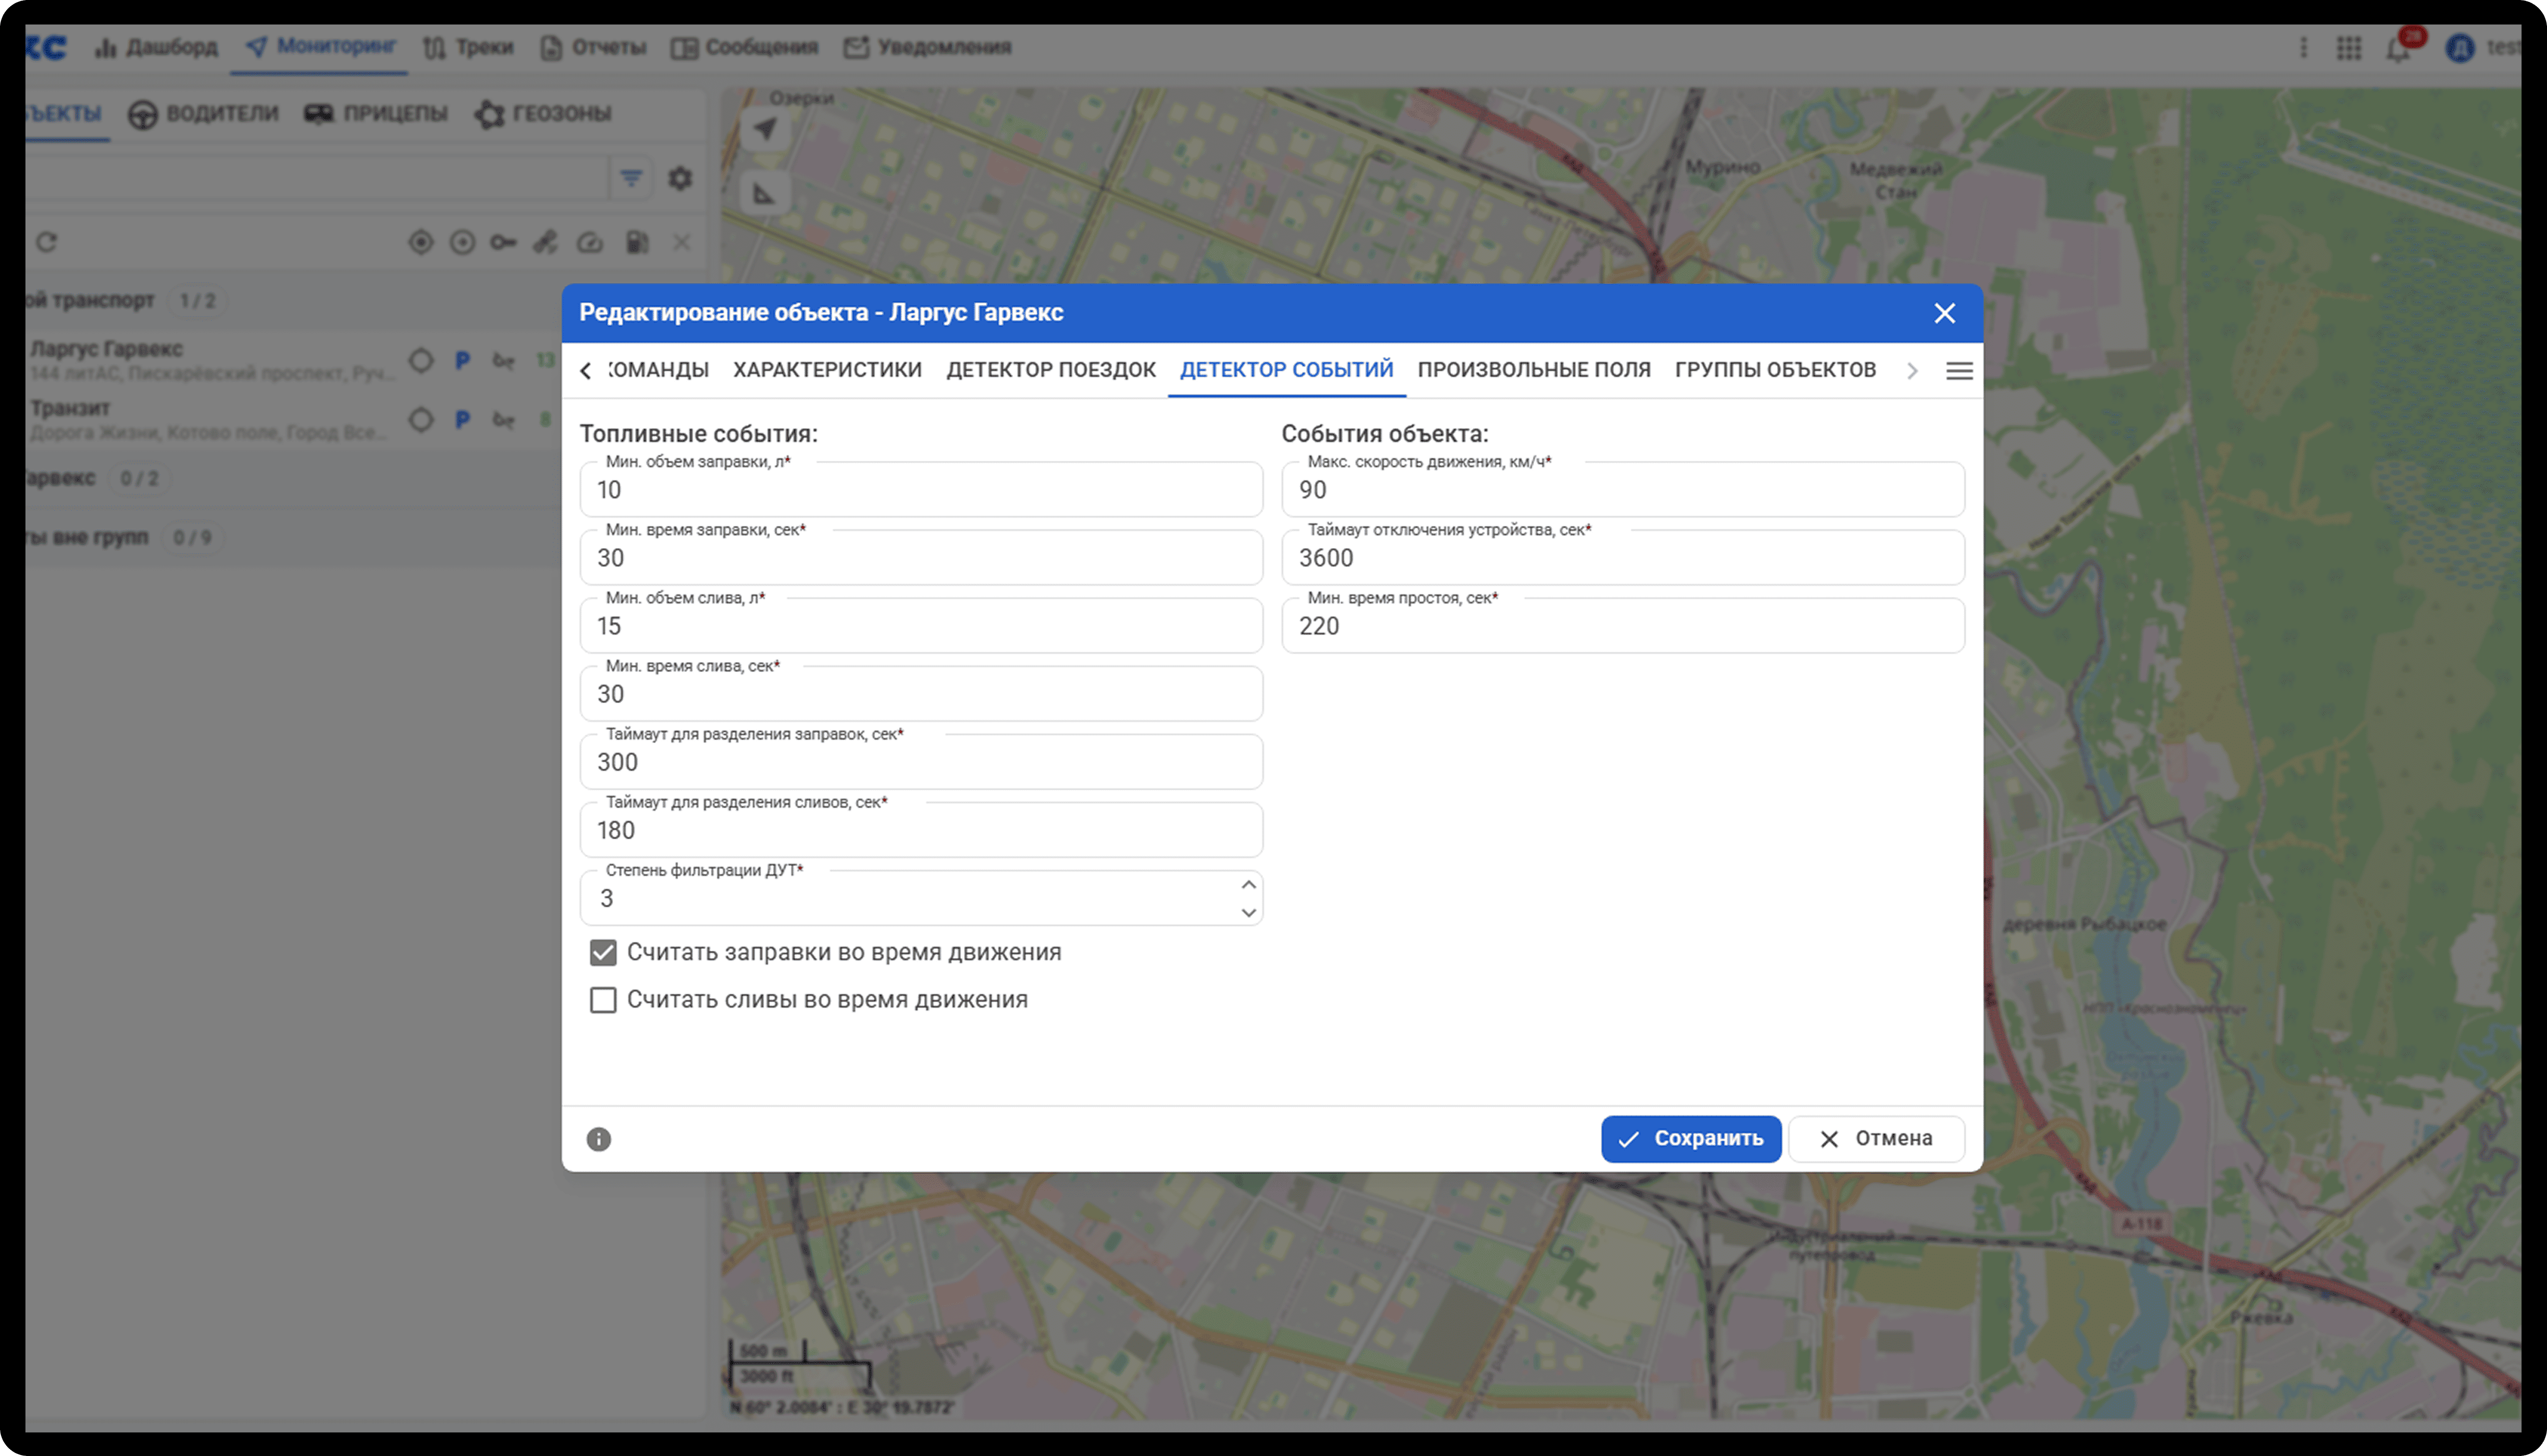This screenshot has height=1456, width=2547.
Task: Click the map ruler measurement tool
Action: 765,194
